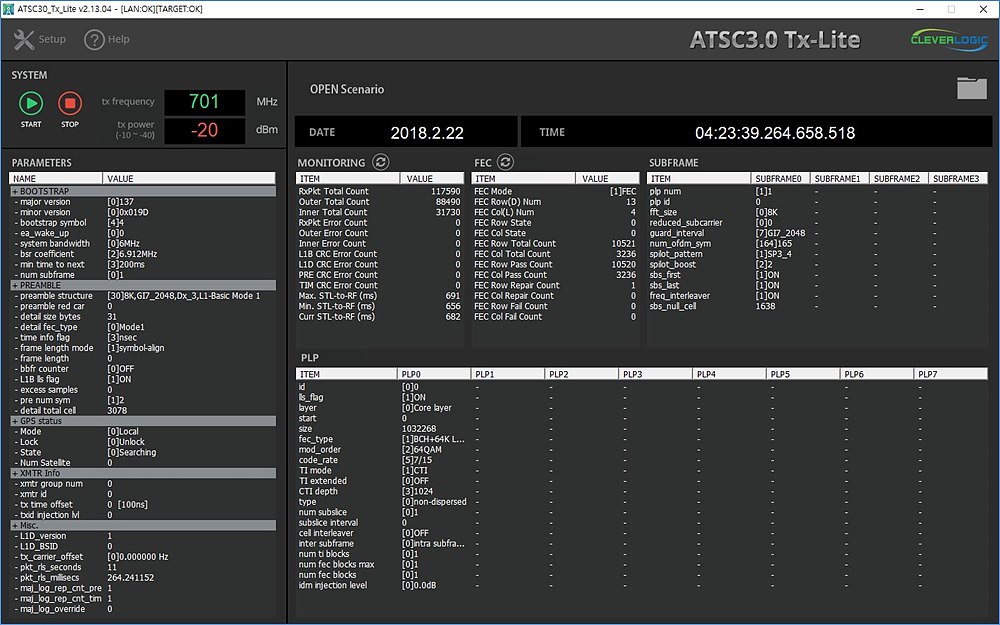Edit the tx power -20 field
1000x625 pixels.
tap(205, 131)
